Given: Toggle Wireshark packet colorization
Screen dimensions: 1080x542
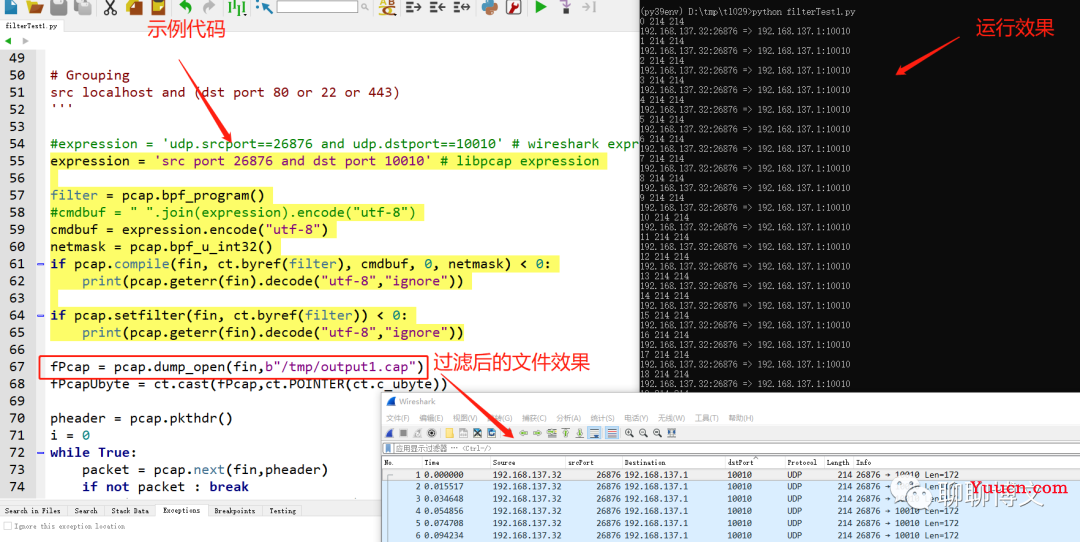Looking at the screenshot, I should 612,433.
